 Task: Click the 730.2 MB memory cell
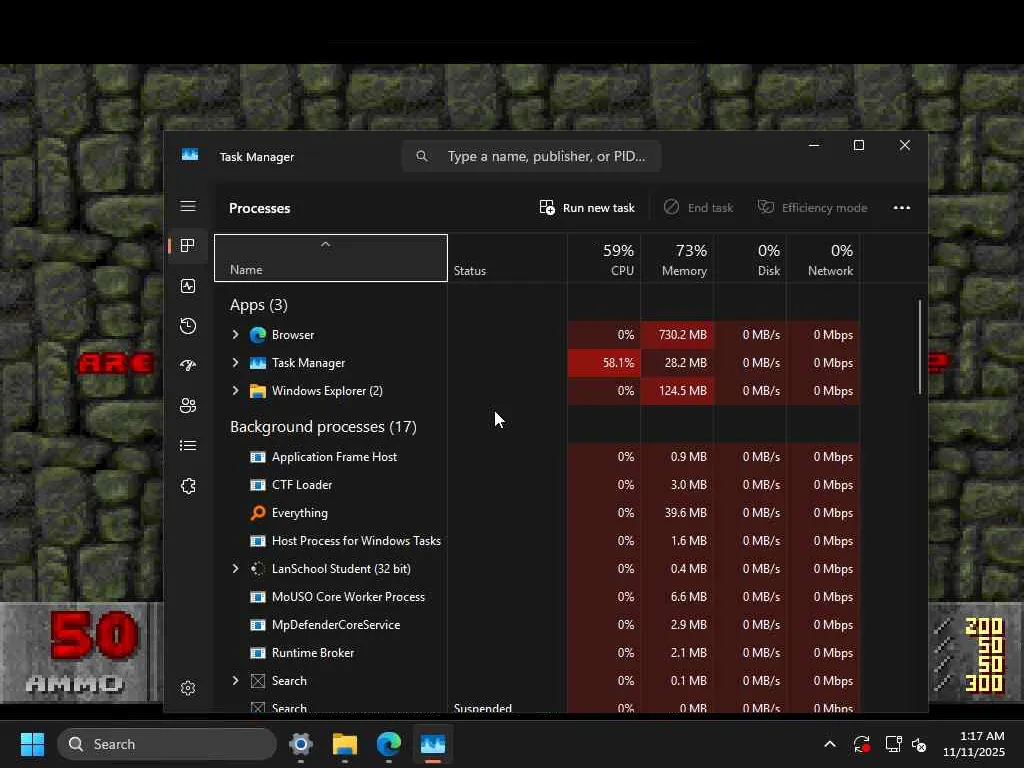click(677, 335)
